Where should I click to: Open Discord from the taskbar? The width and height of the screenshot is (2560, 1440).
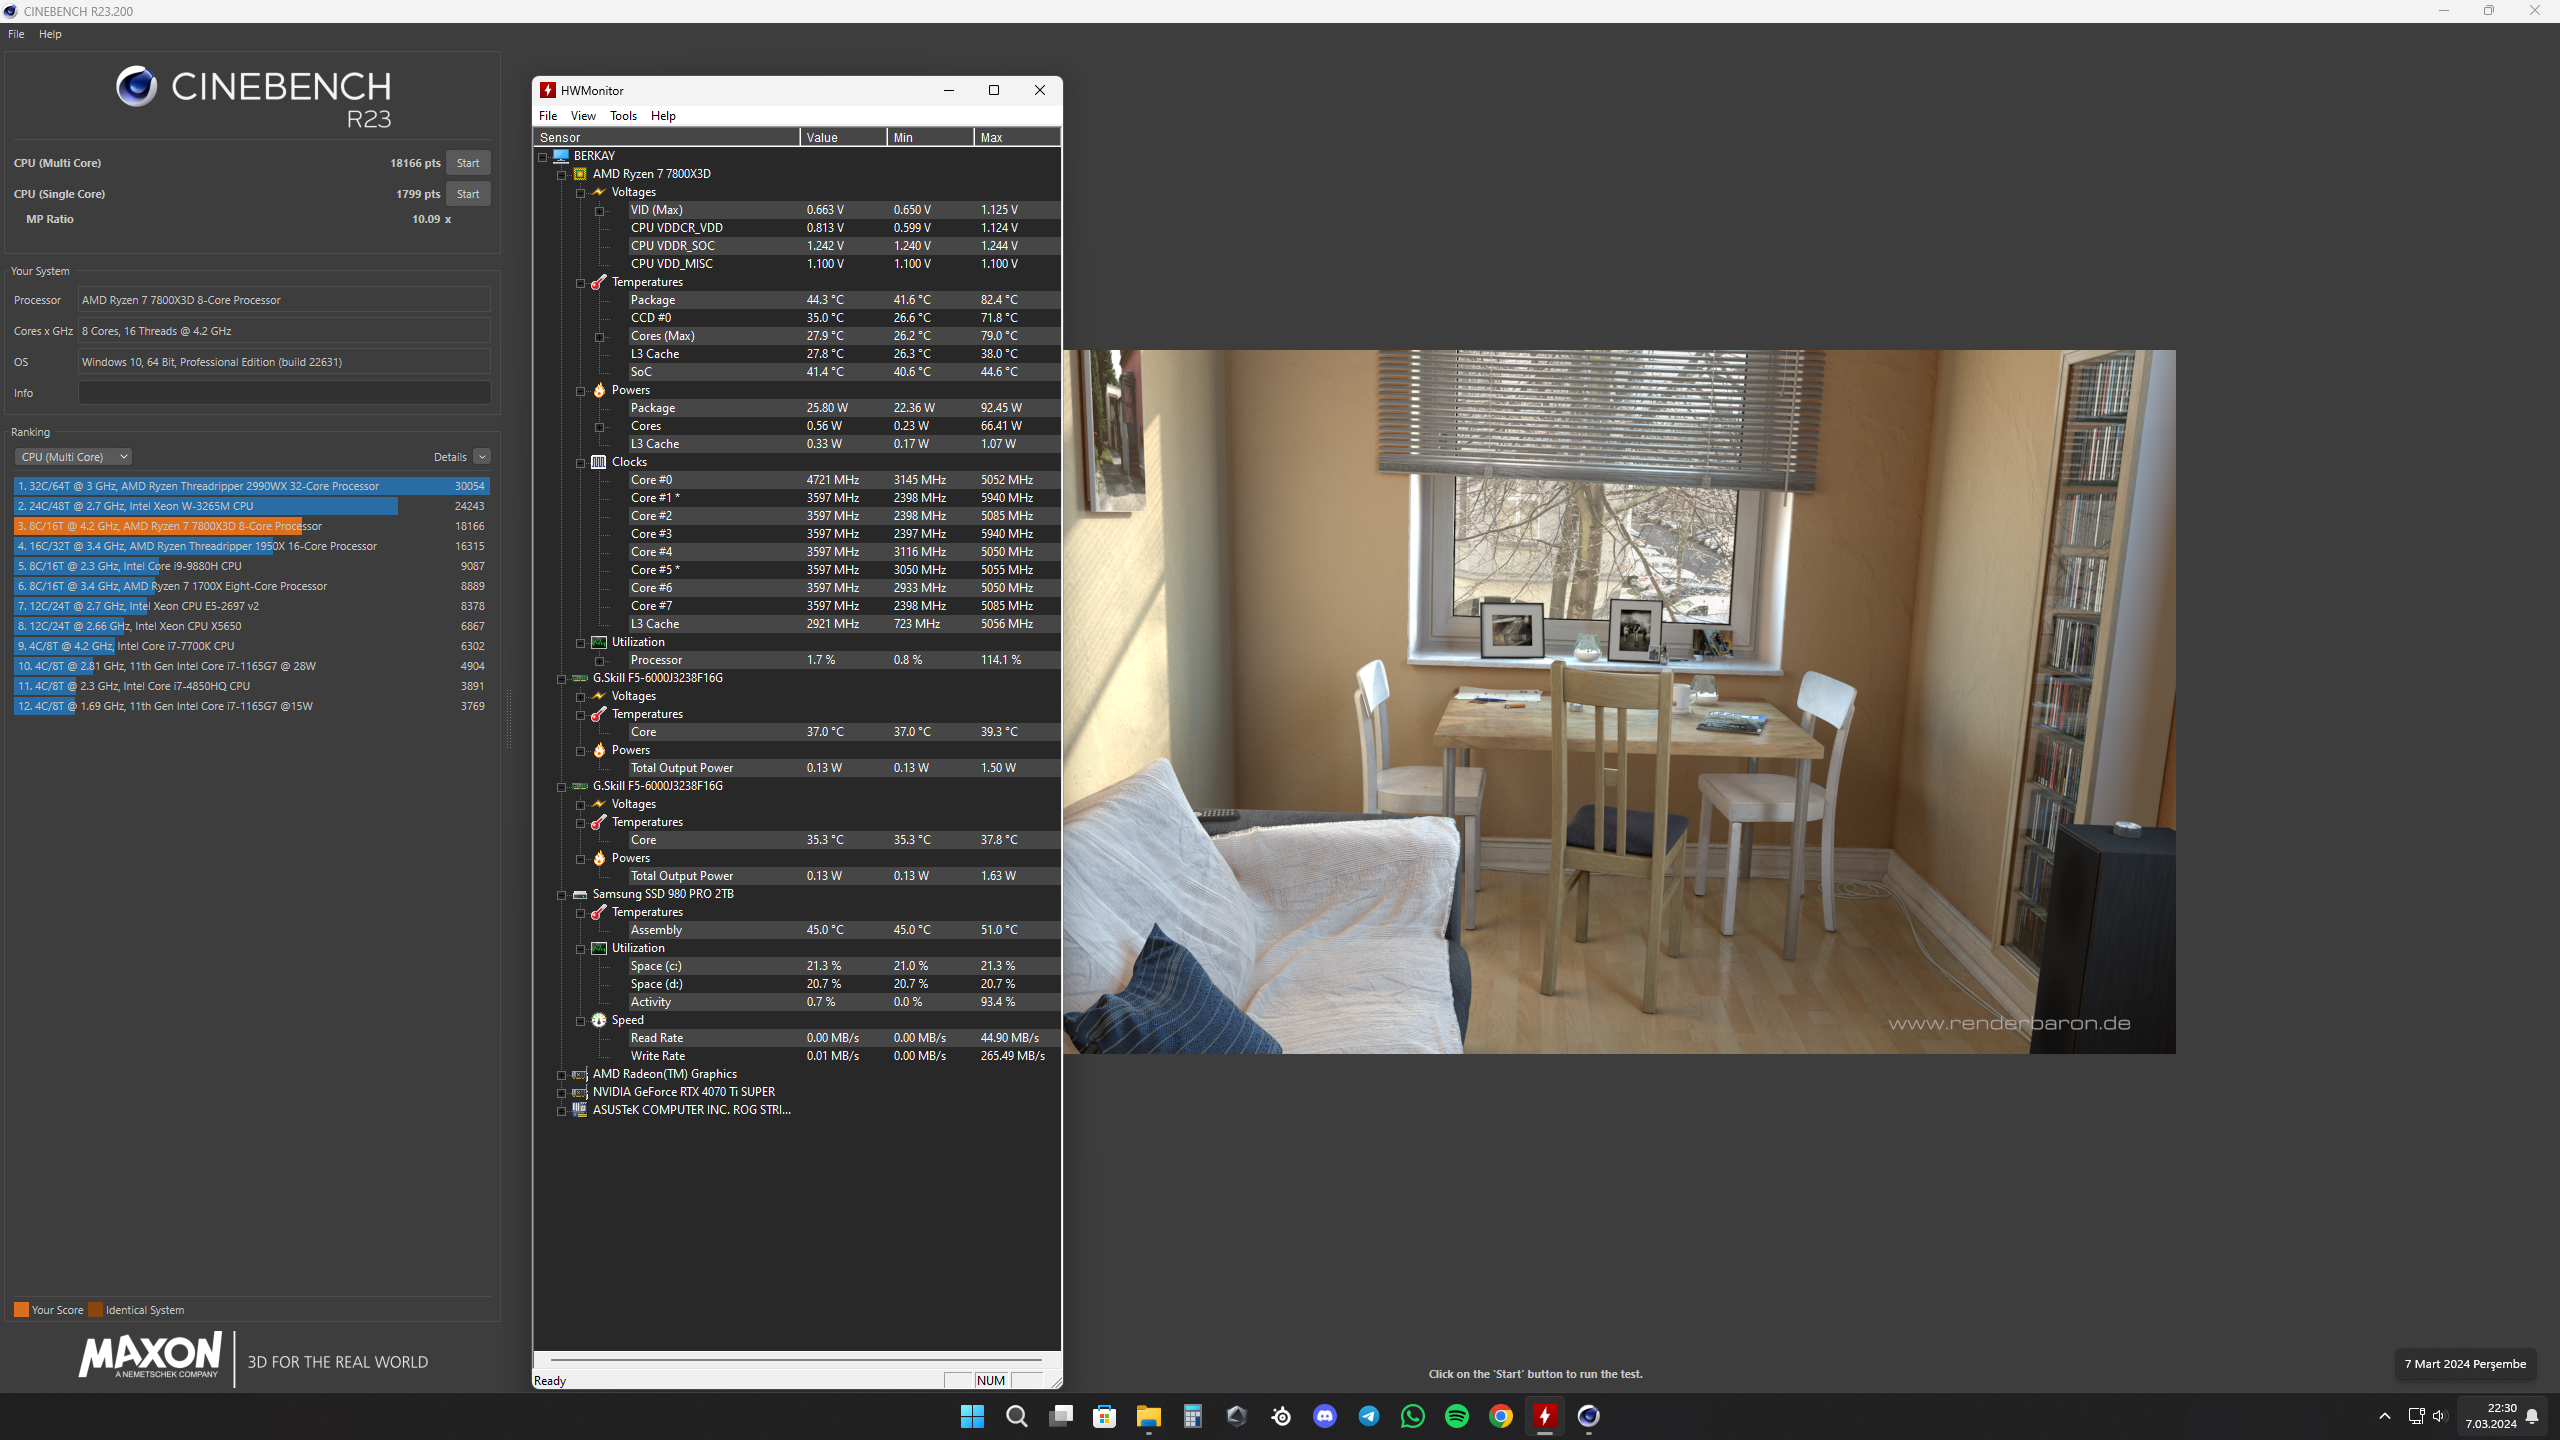pyautogui.click(x=1324, y=1416)
